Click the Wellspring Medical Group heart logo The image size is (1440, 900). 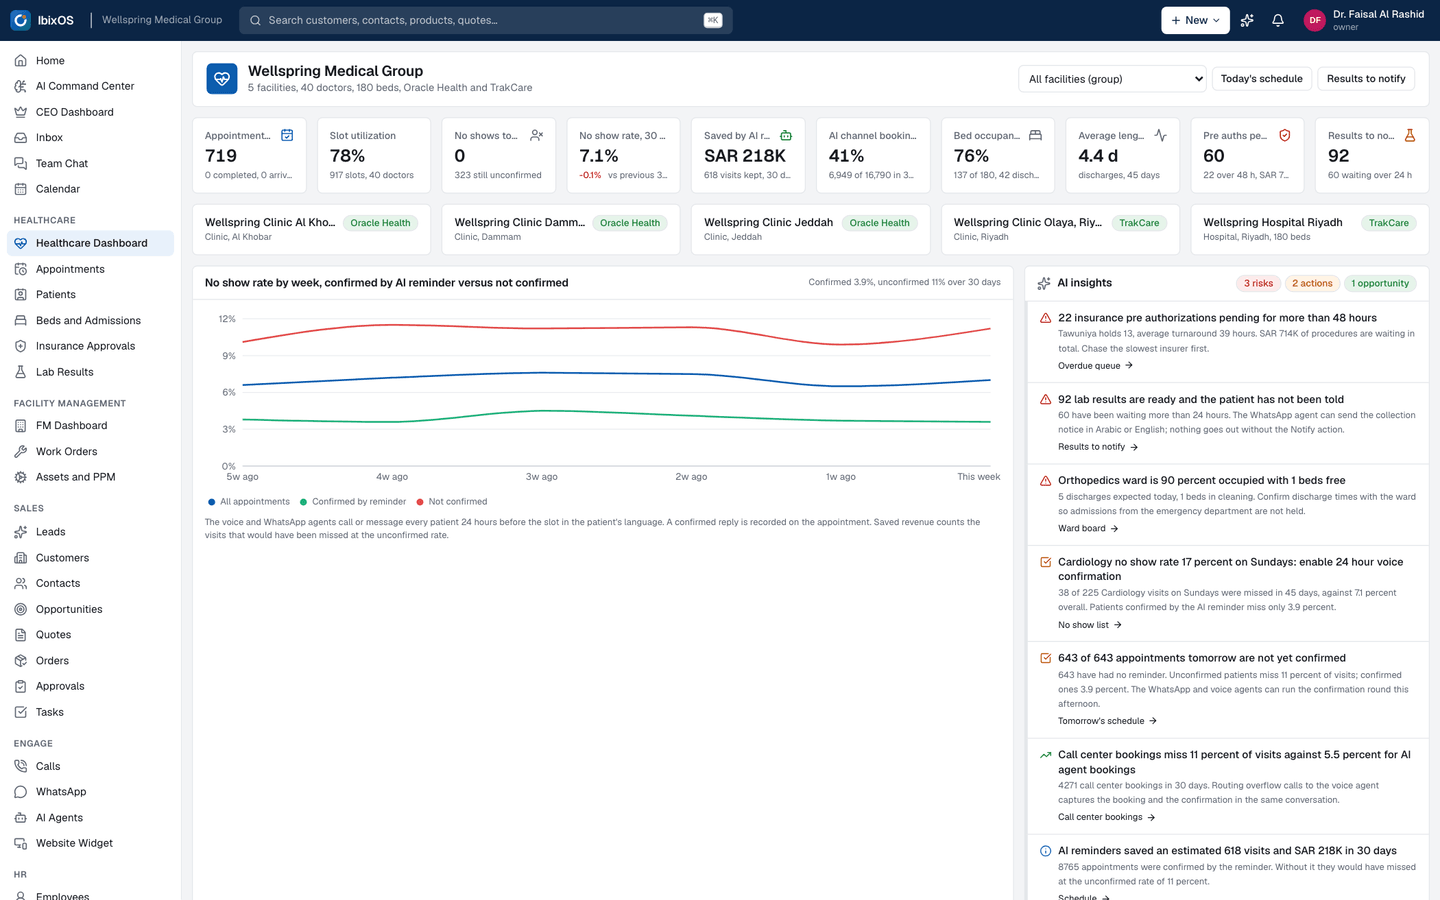pos(222,79)
